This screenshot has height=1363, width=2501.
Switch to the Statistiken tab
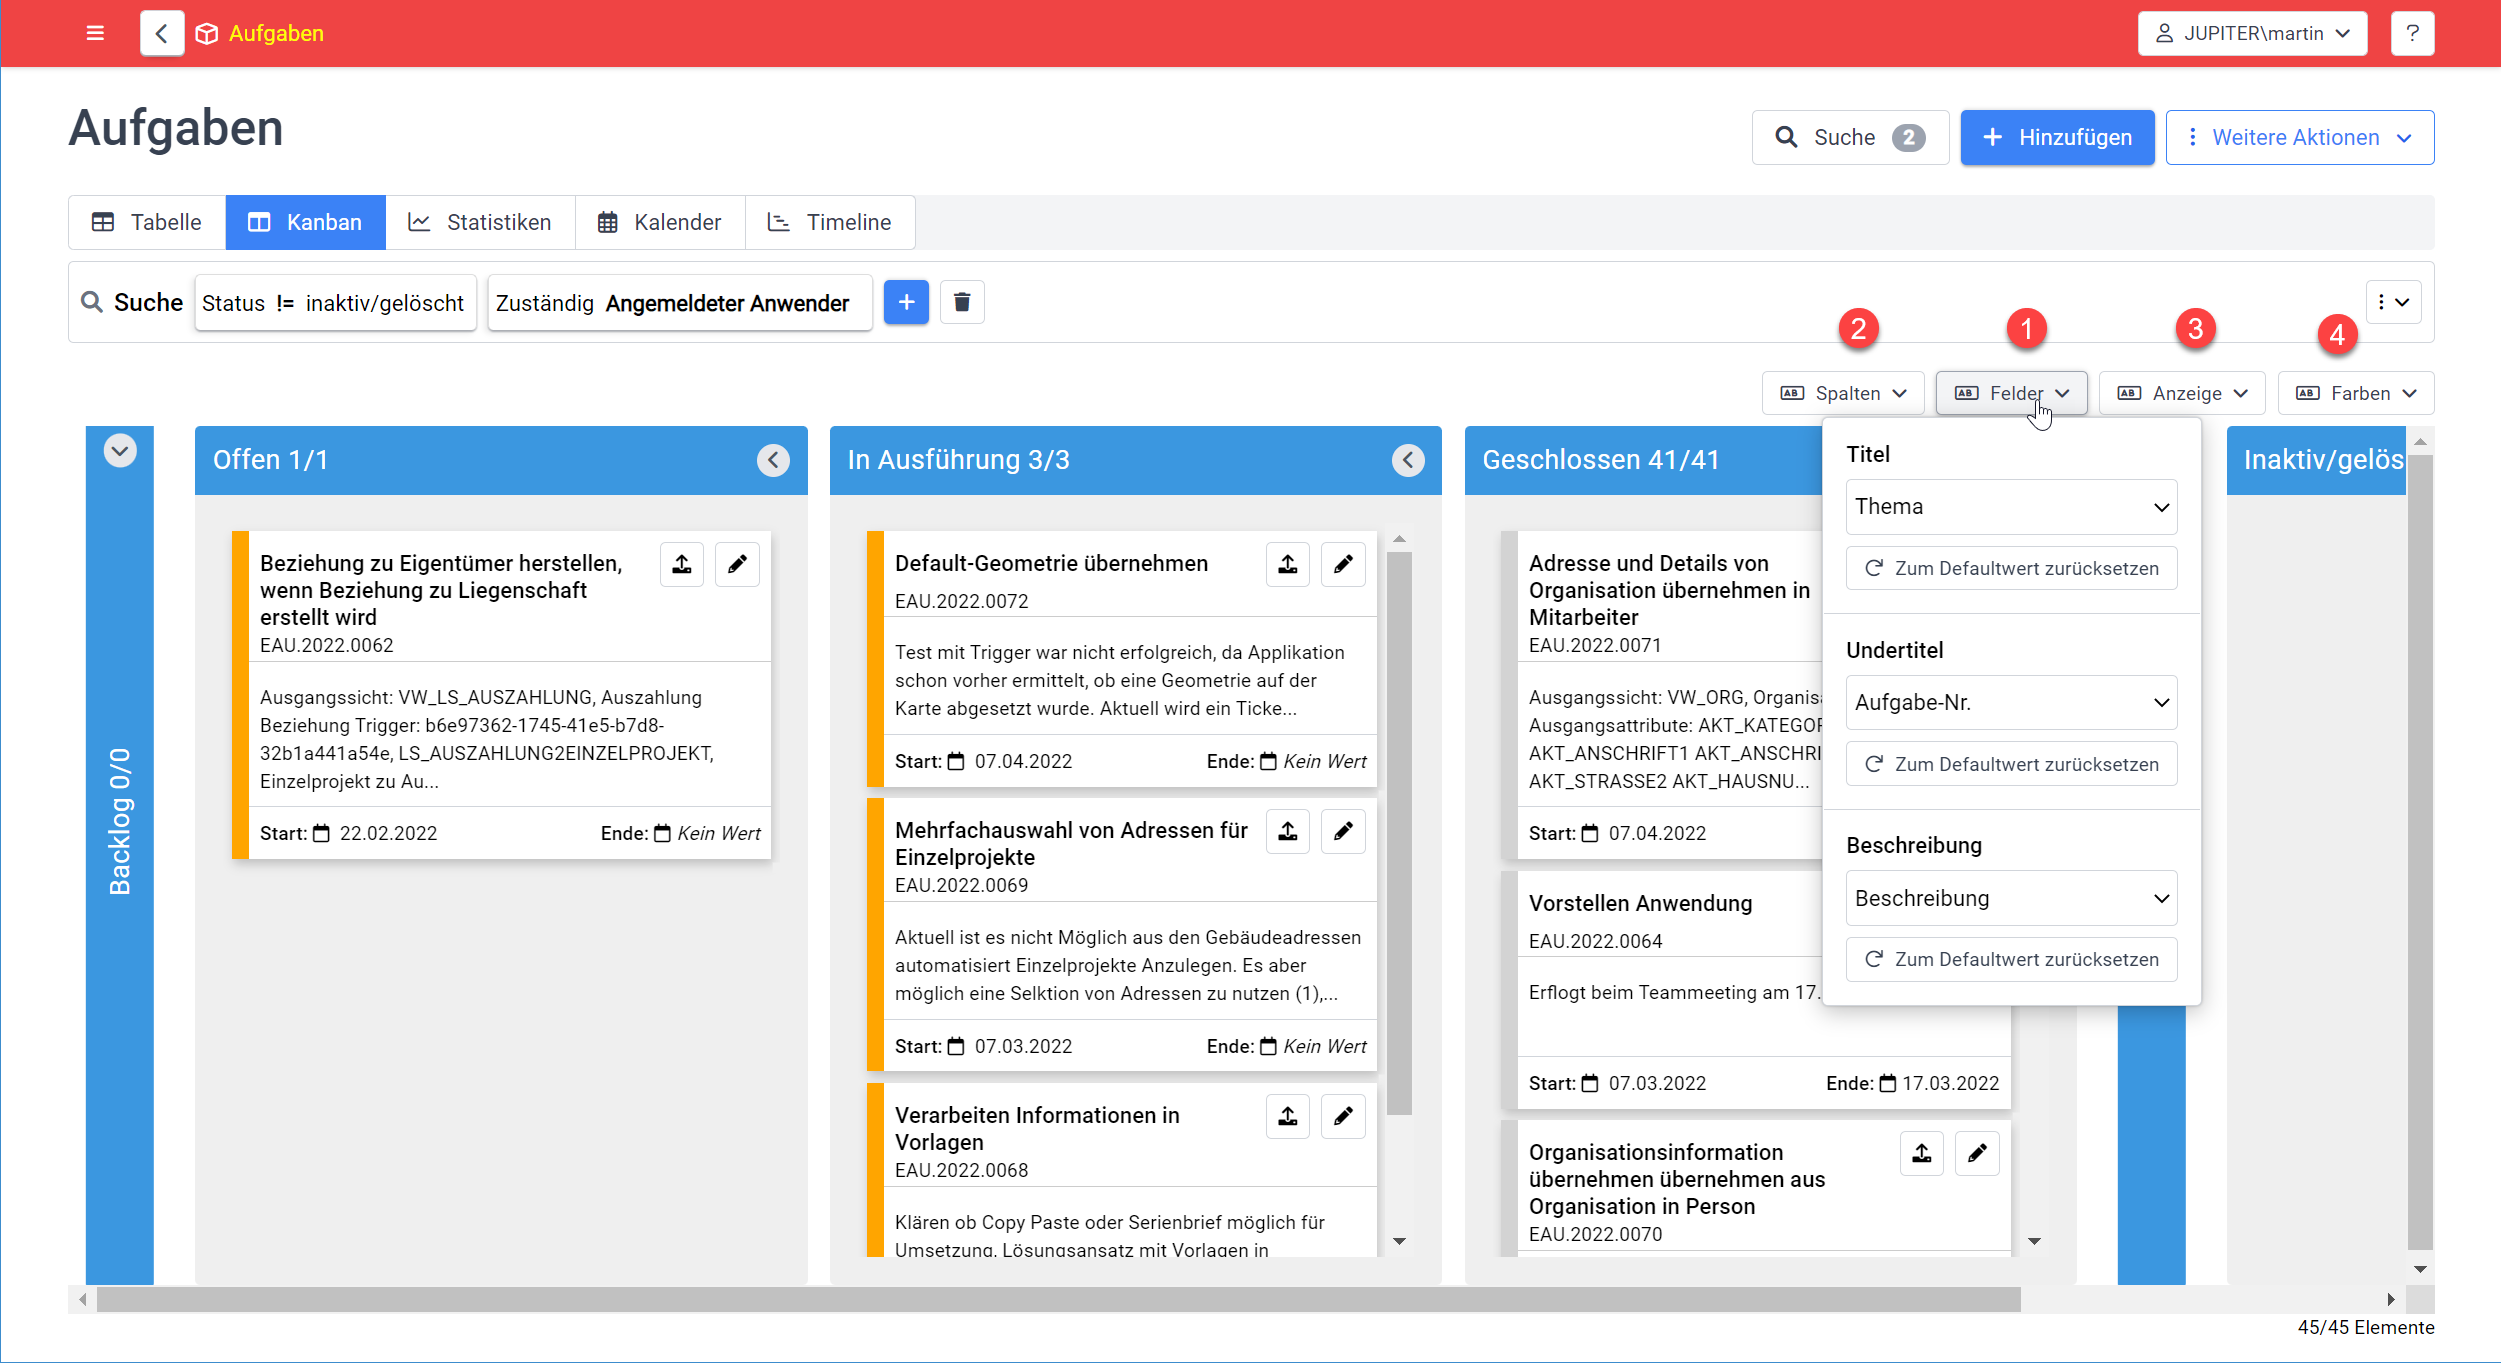coord(480,222)
